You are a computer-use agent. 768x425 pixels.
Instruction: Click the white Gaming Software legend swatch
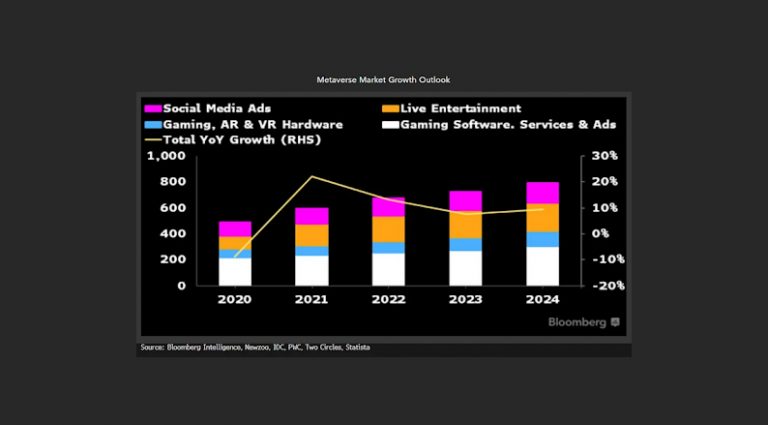click(x=389, y=124)
